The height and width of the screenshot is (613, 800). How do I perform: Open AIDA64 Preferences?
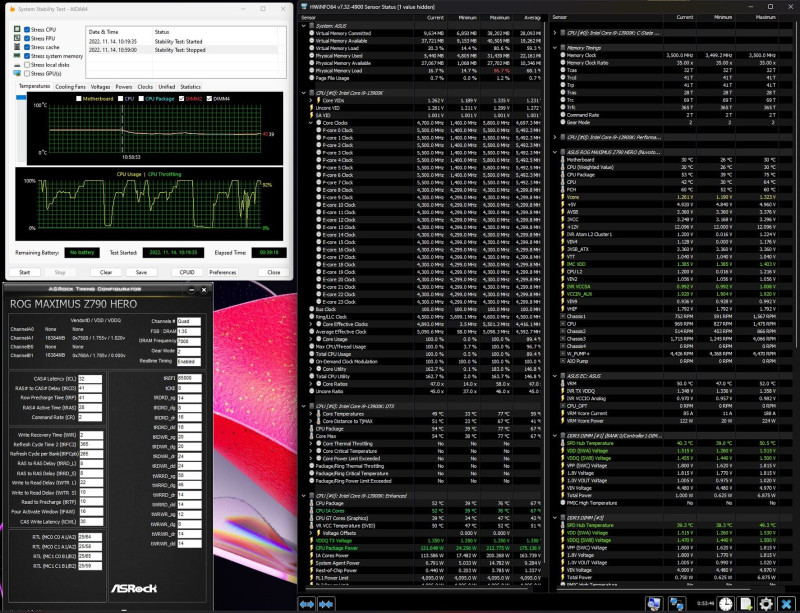[222, 272]
